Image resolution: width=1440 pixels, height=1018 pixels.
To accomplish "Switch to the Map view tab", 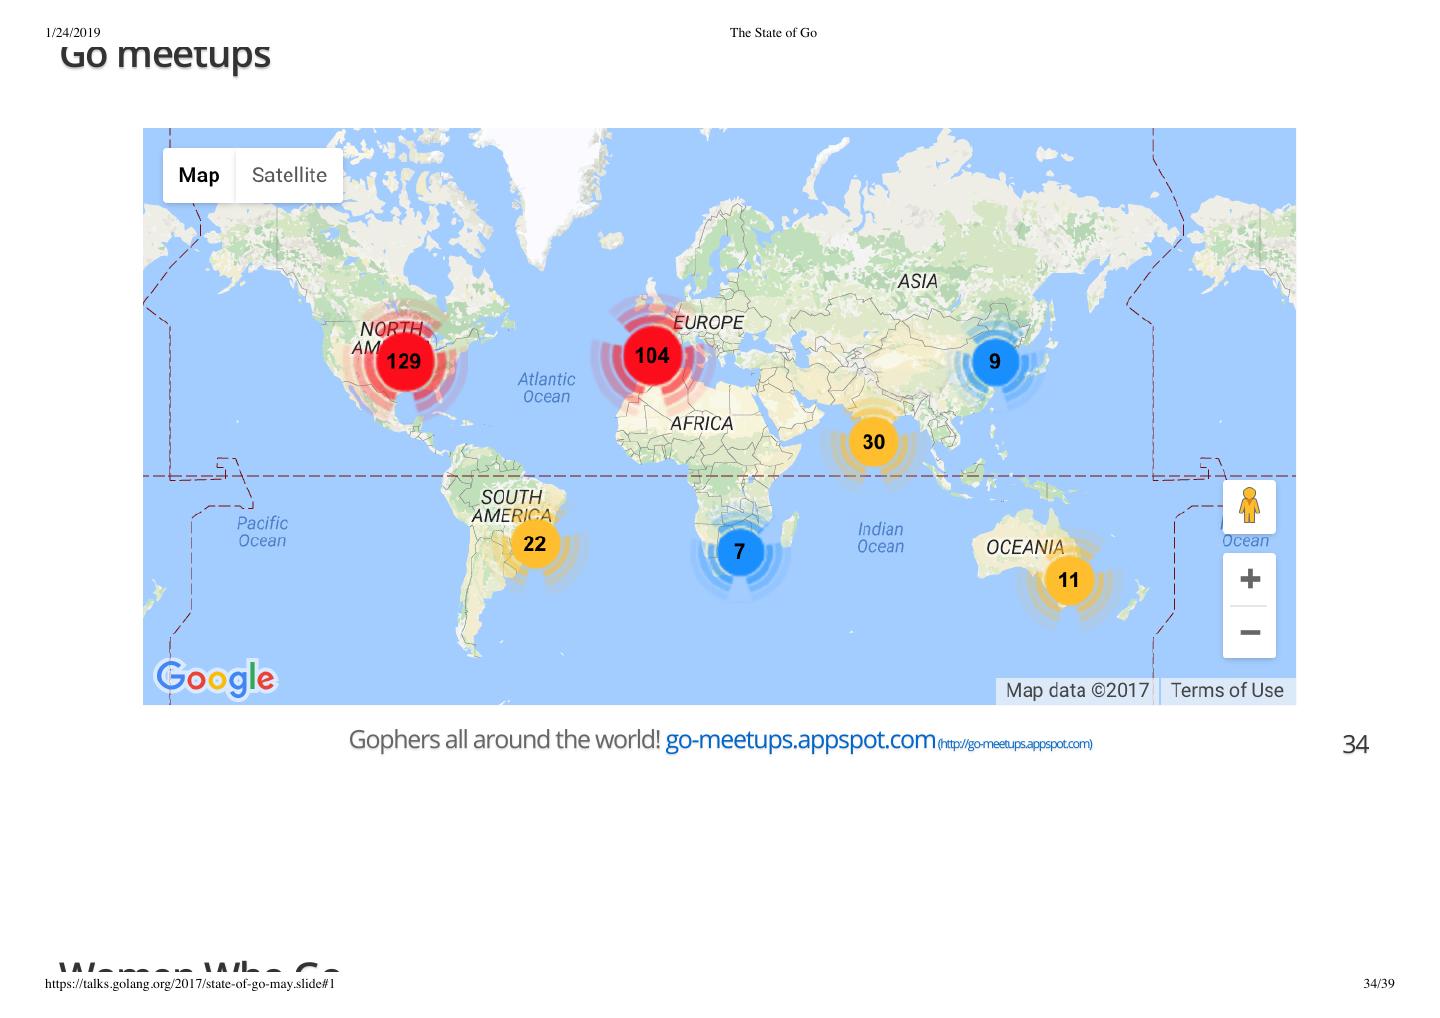I will click(x=199, y=175).
